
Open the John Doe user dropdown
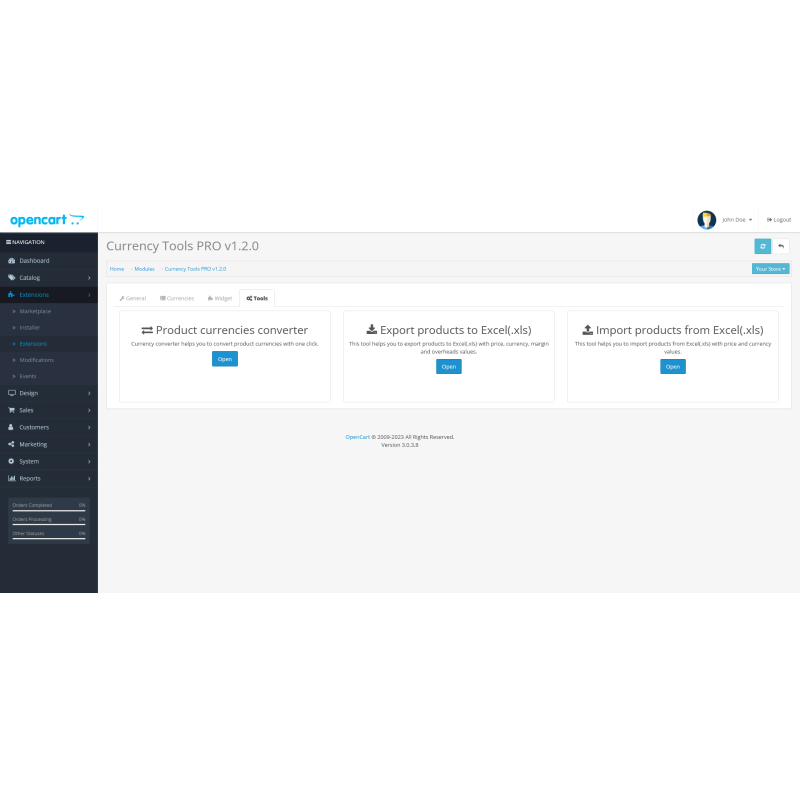[x=737, y=219]
